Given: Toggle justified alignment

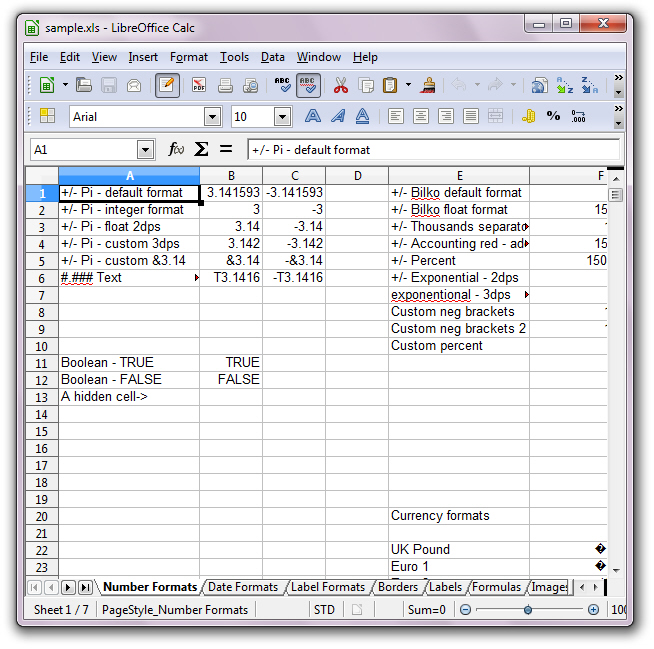Looking at the screenshot, I should (470, 116).
